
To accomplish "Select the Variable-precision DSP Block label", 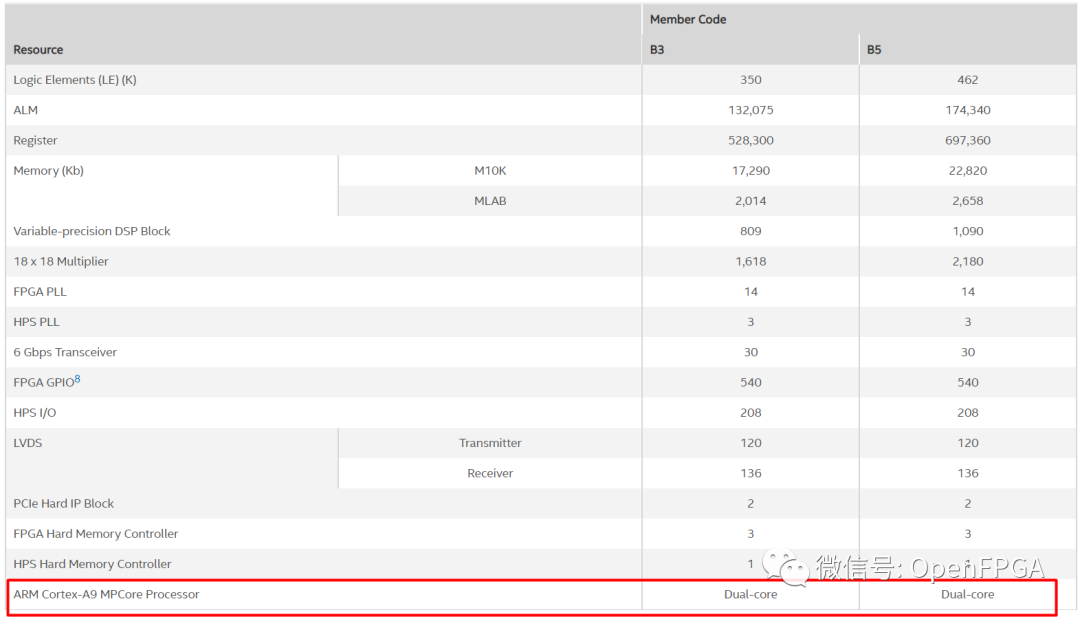I will [x=92, y=231].
